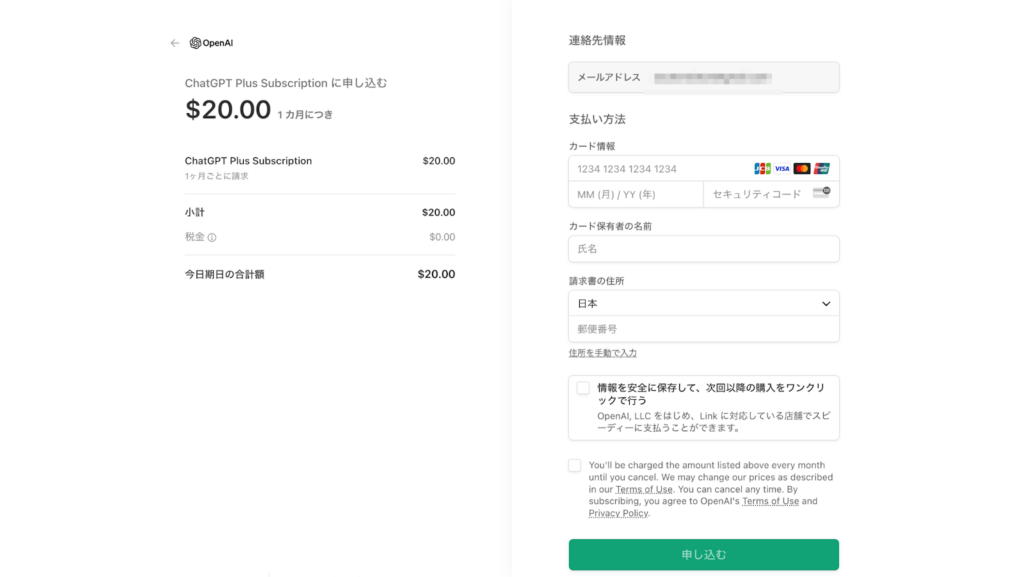
Task: Click the 住所を手動で入力 link
Action: click(603, 353)
